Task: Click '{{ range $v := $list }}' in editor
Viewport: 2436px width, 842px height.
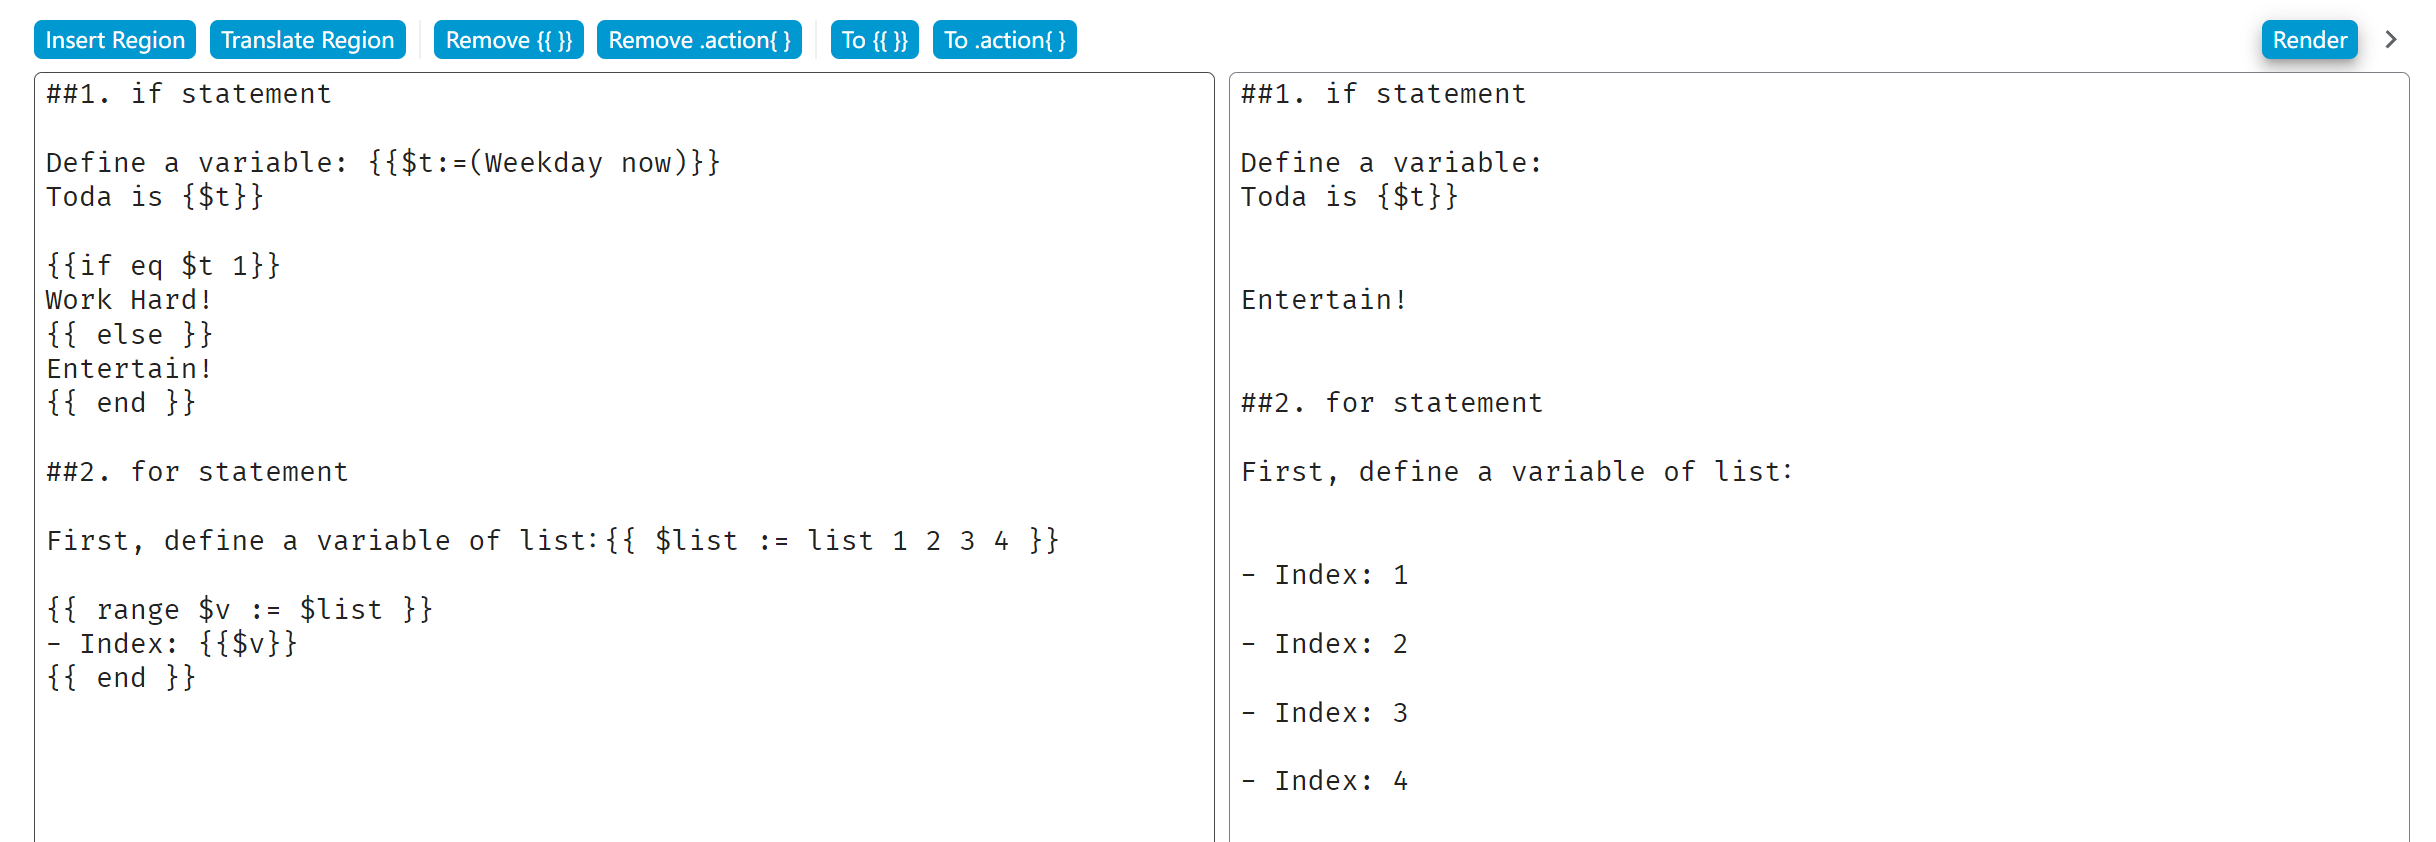Action: pos(239,610)
